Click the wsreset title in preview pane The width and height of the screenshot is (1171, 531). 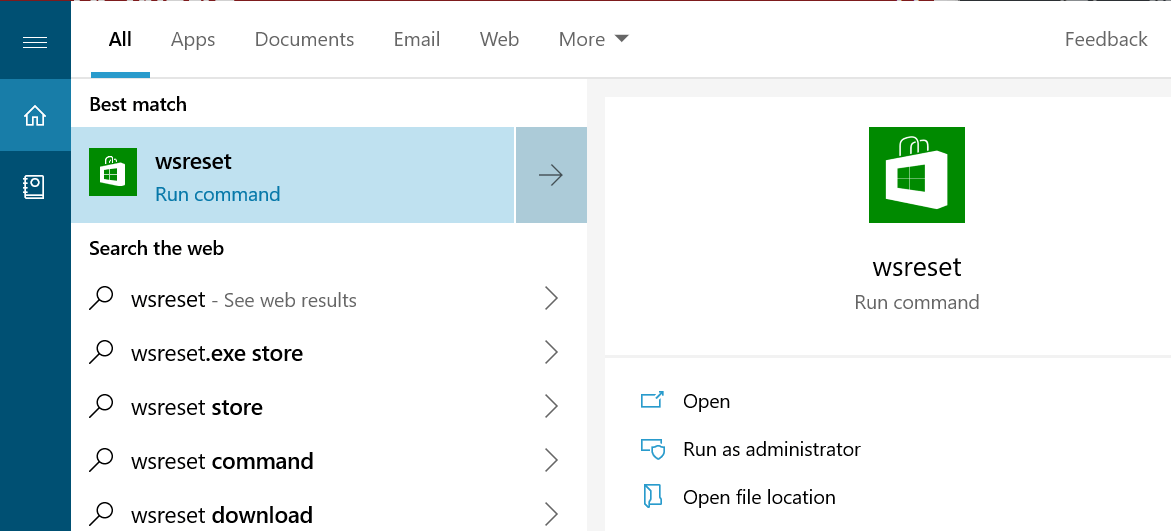click(916, 267)
